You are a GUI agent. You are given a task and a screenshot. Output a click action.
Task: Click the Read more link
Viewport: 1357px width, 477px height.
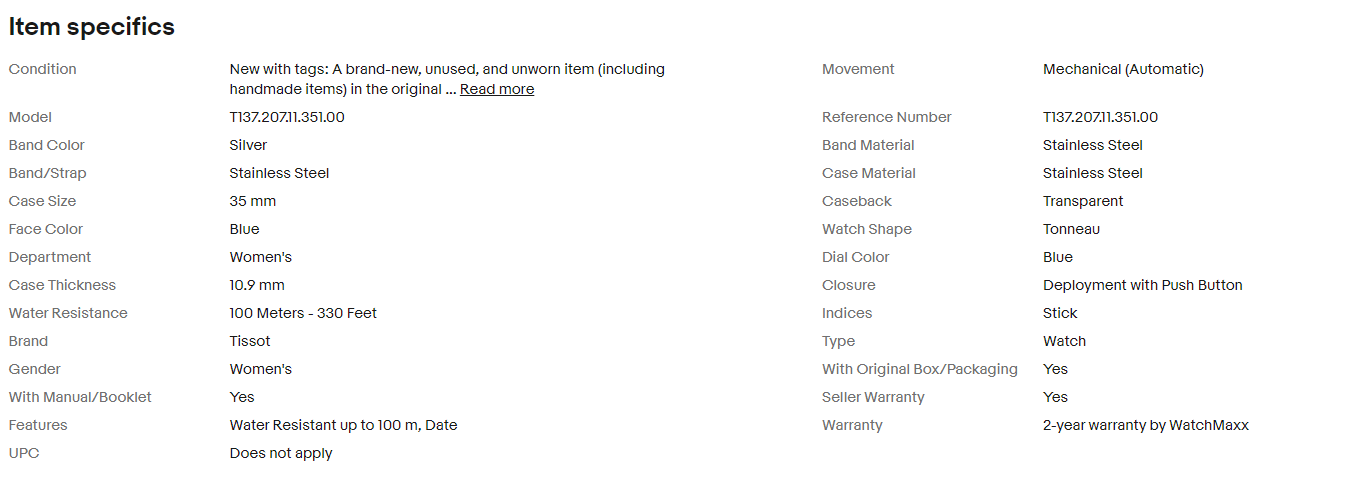[x=496, y=90]
